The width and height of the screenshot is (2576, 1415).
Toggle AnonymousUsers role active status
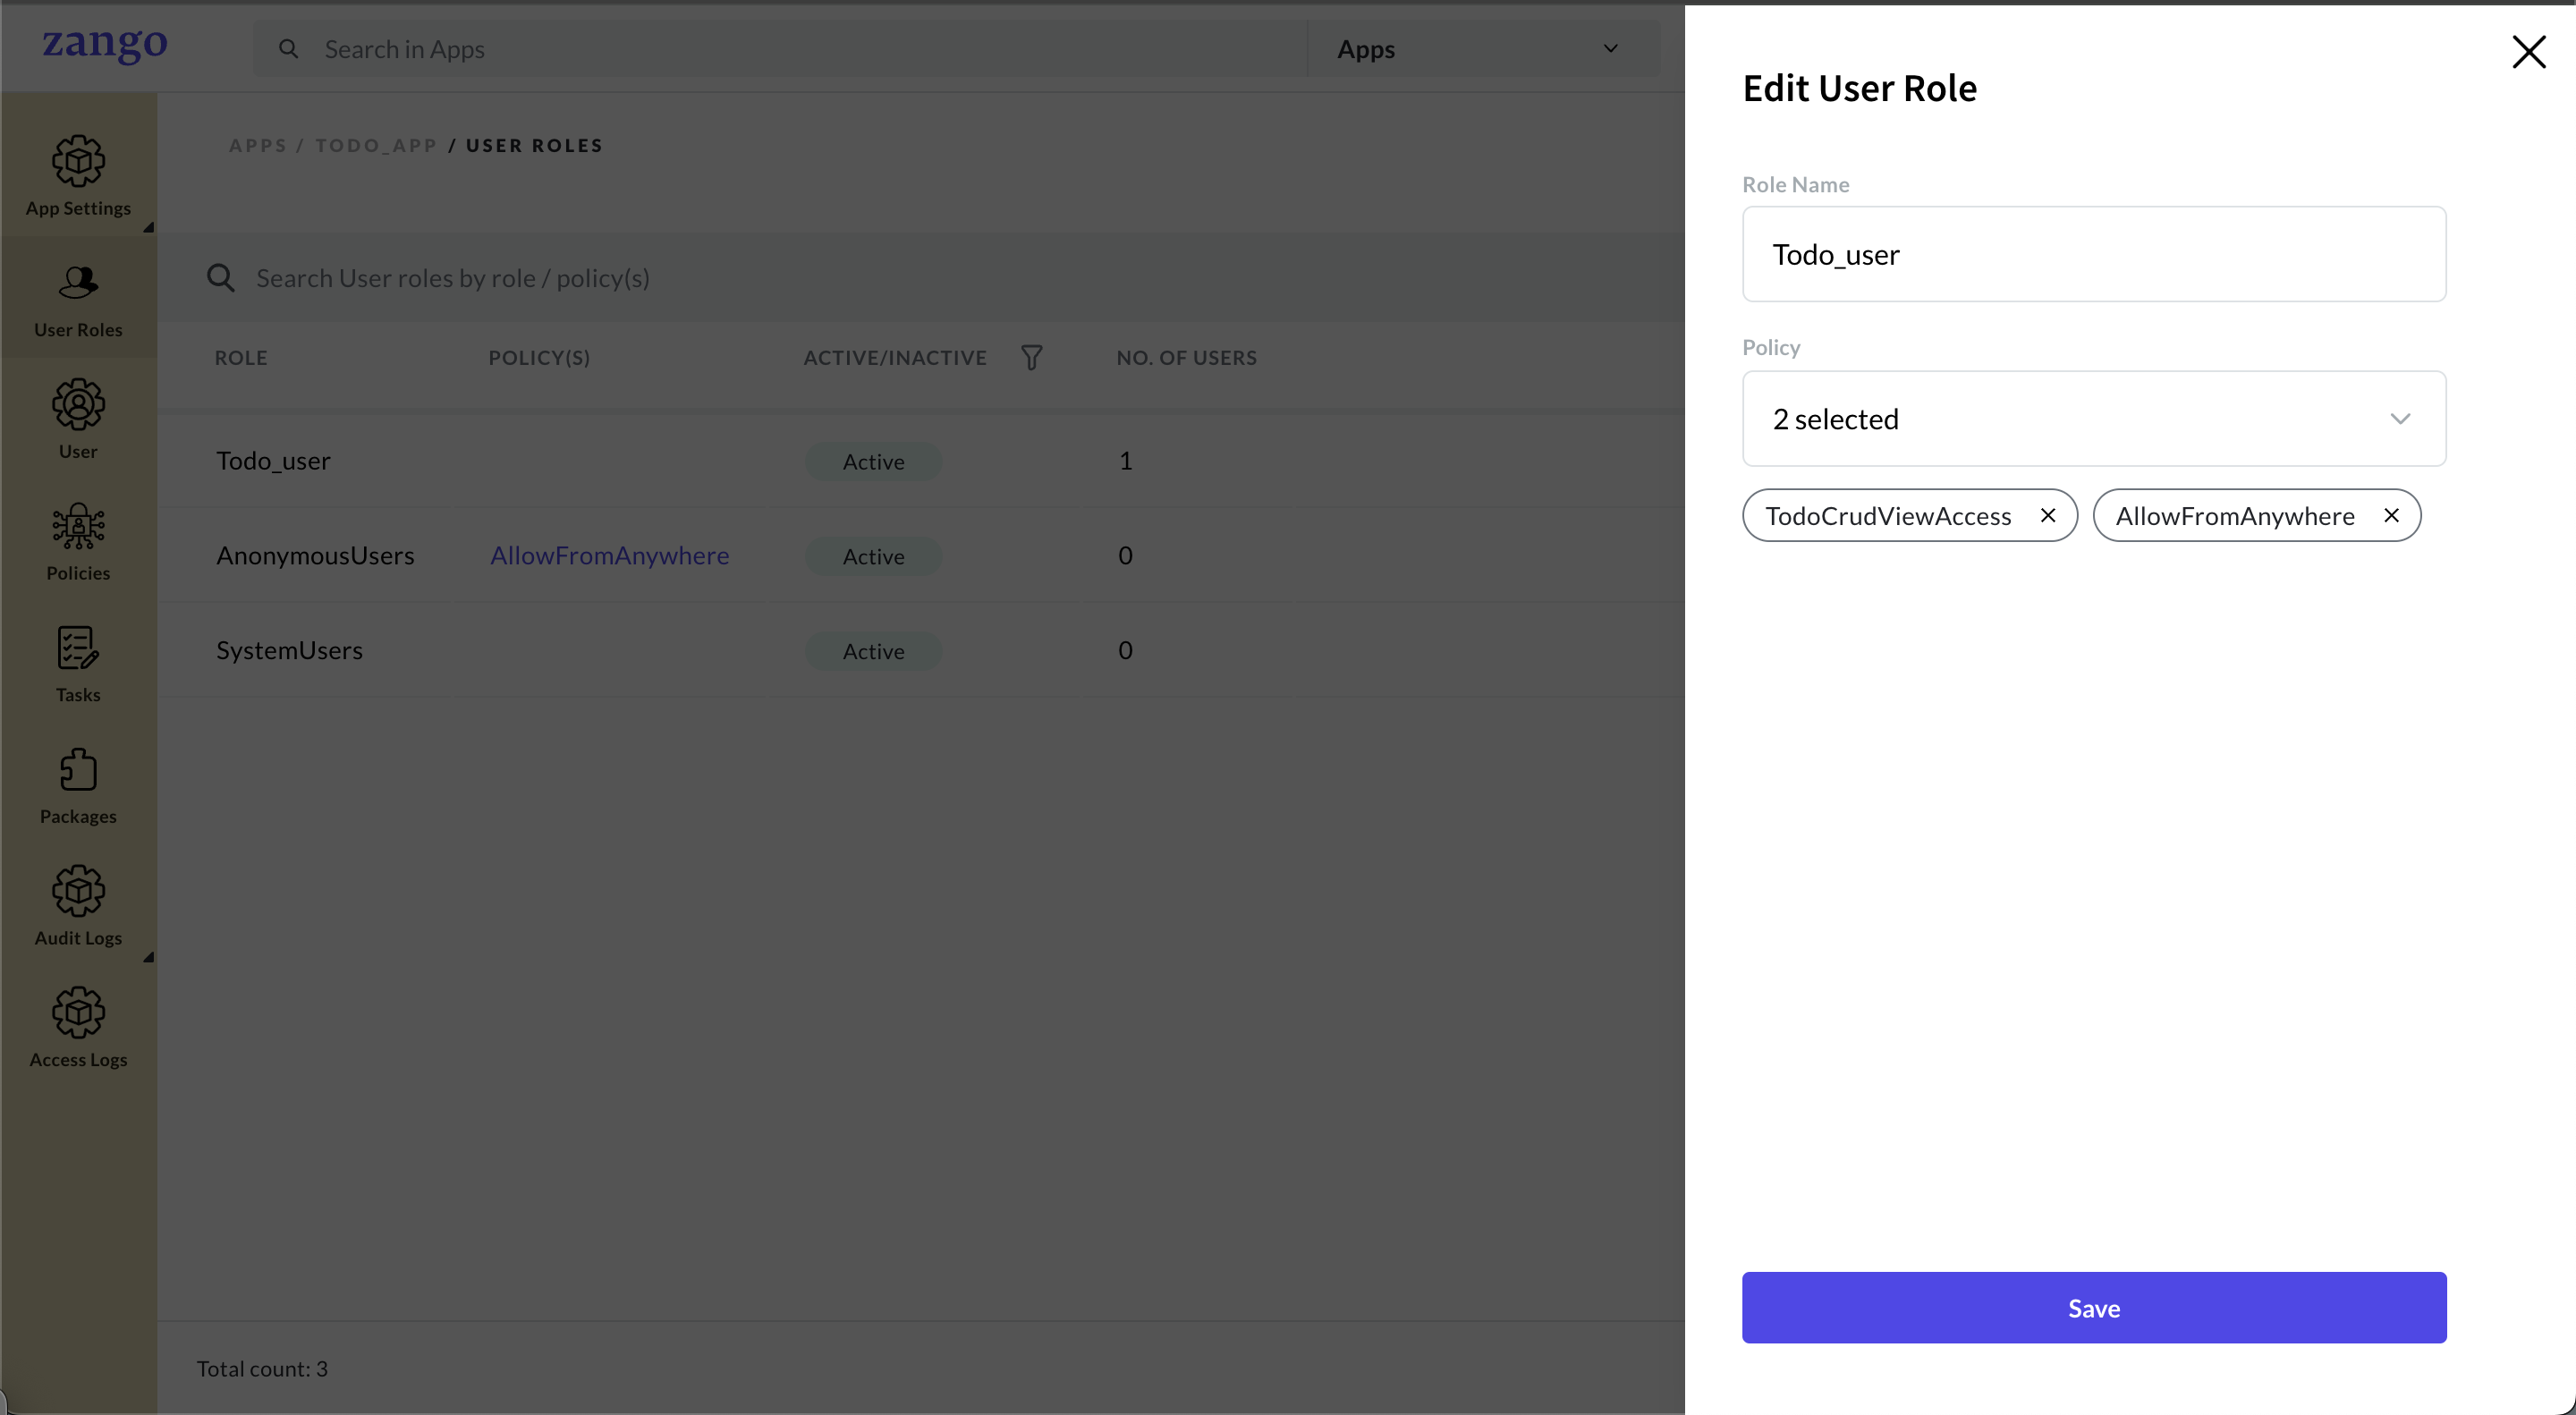[x=873, y=555]
